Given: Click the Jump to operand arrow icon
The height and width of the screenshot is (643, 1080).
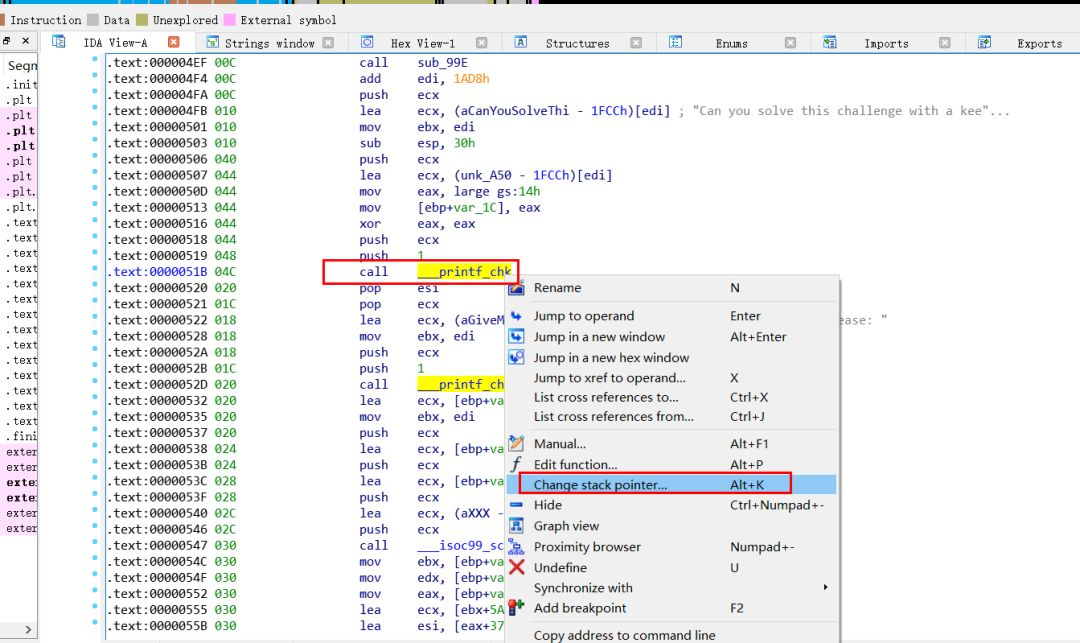Looking at the screenshot, I should point(517,316).
